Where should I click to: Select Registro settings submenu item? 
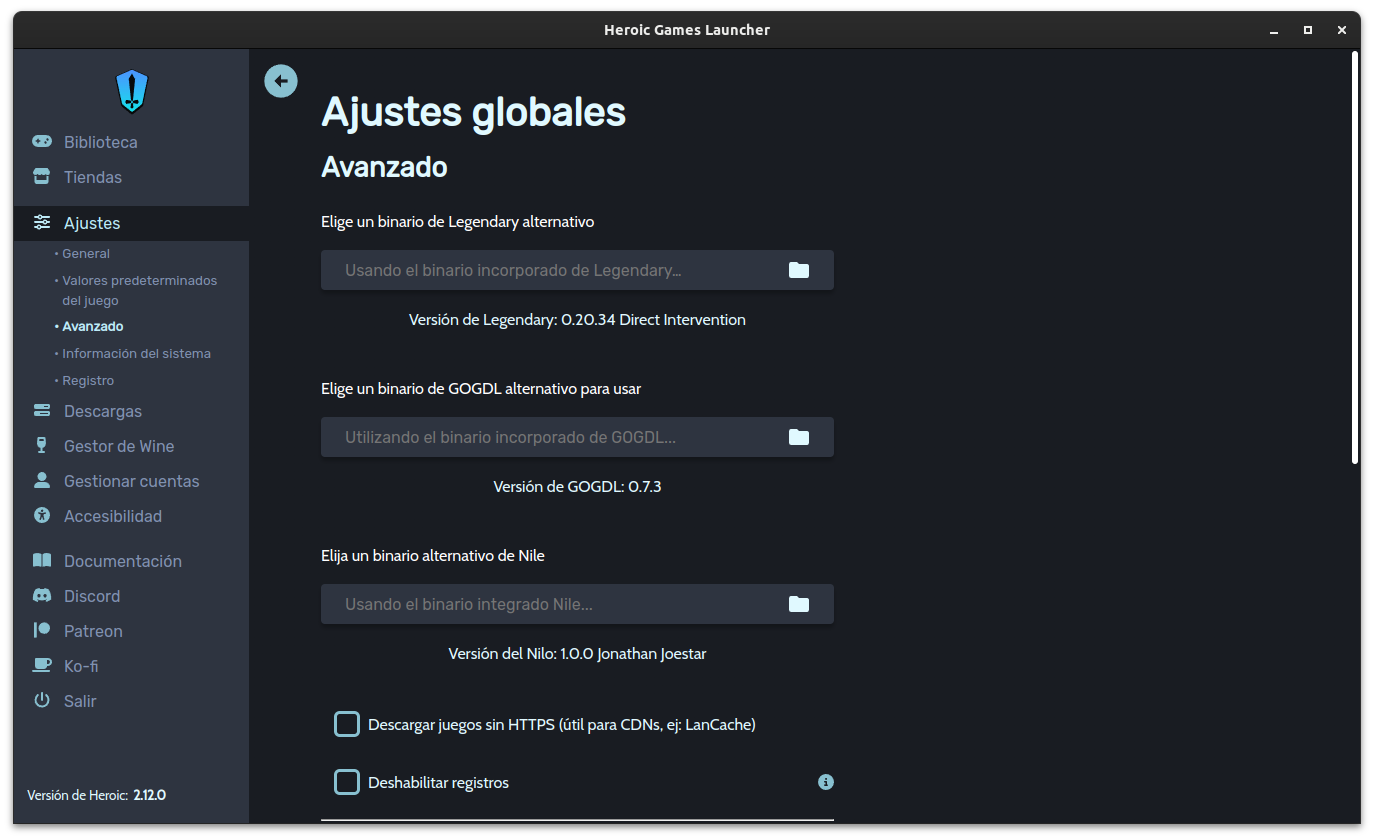click(88, 381)
